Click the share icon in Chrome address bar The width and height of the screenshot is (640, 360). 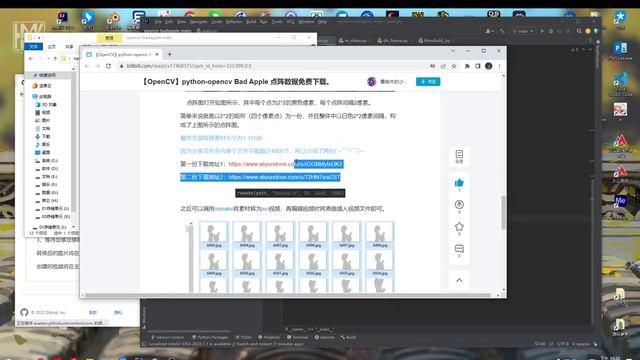click(443, 66)
